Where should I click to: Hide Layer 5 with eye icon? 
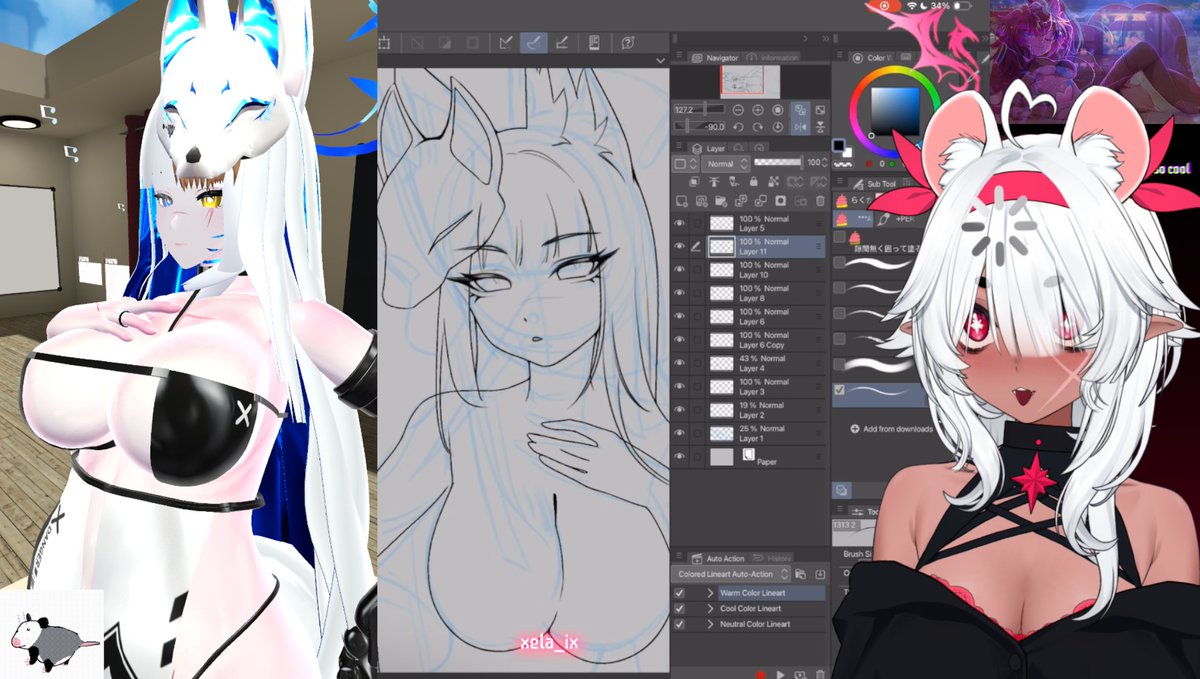(x=679, y=223)
